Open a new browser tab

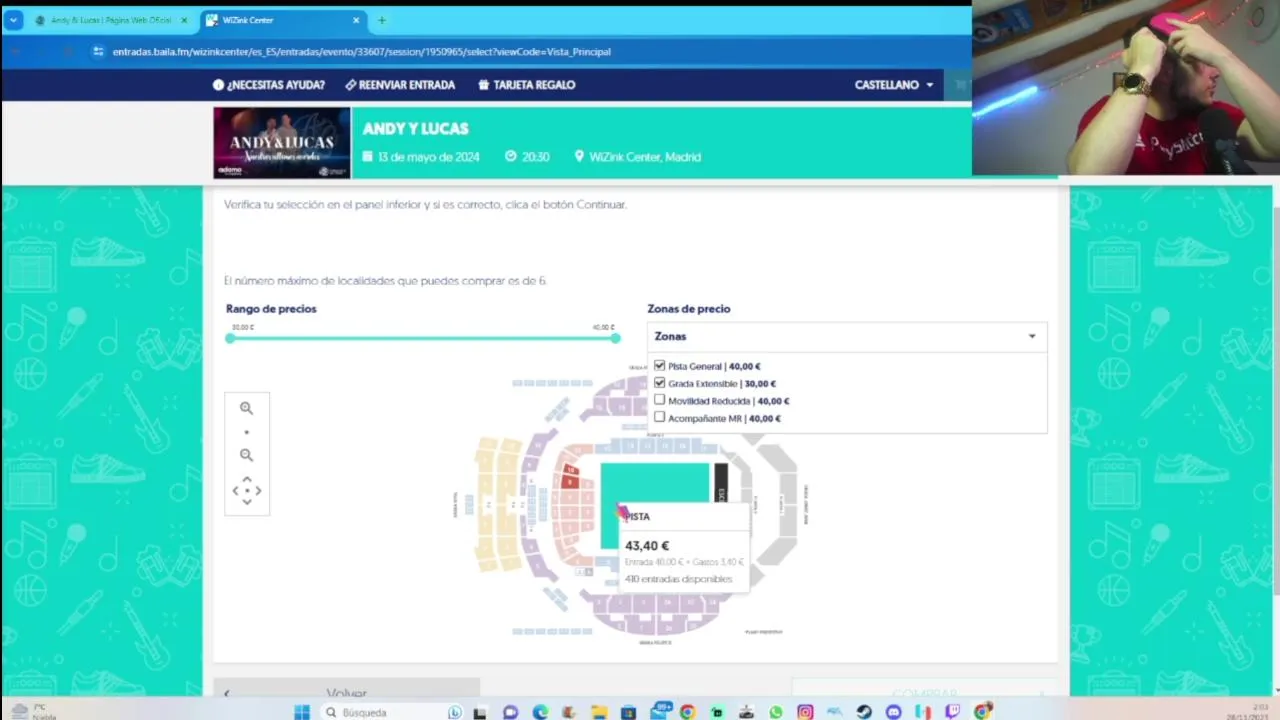(381, 20)
